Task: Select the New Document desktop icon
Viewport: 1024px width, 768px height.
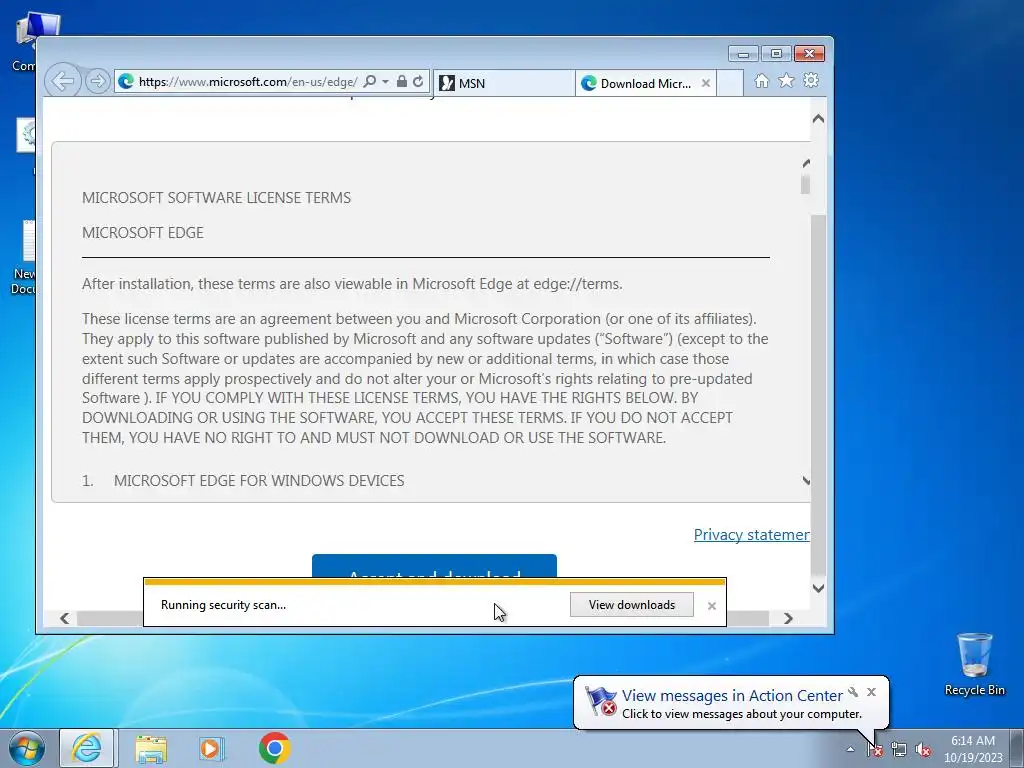Action: [x=25, y=258]
